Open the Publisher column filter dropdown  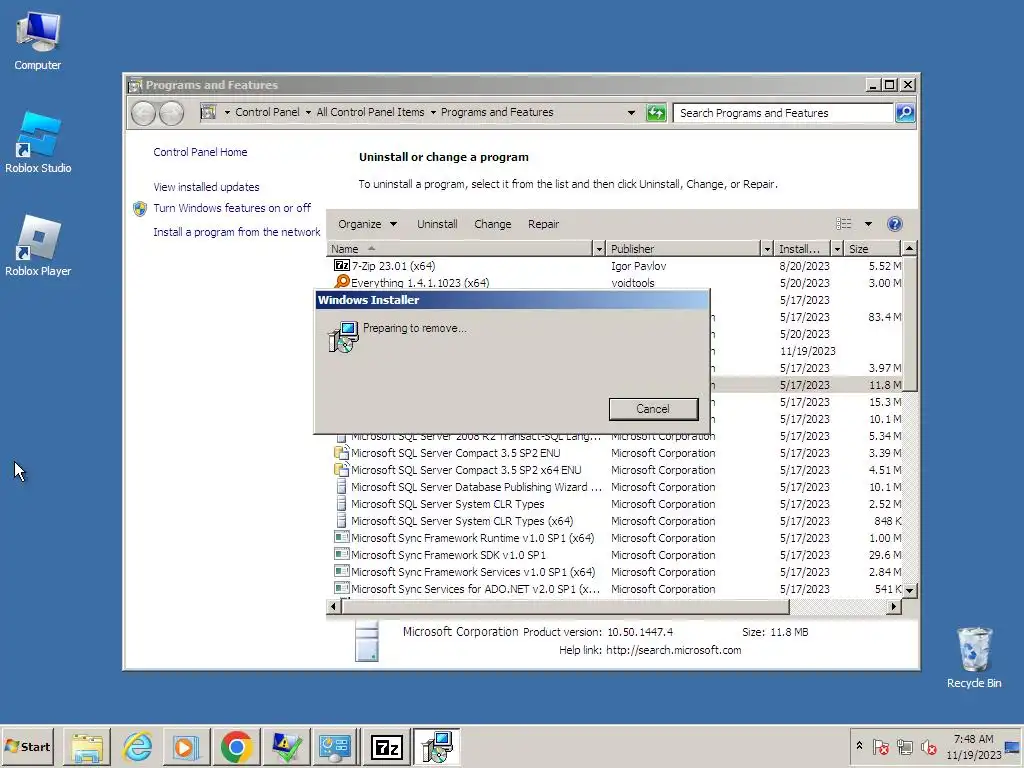[x=767, y=249]
